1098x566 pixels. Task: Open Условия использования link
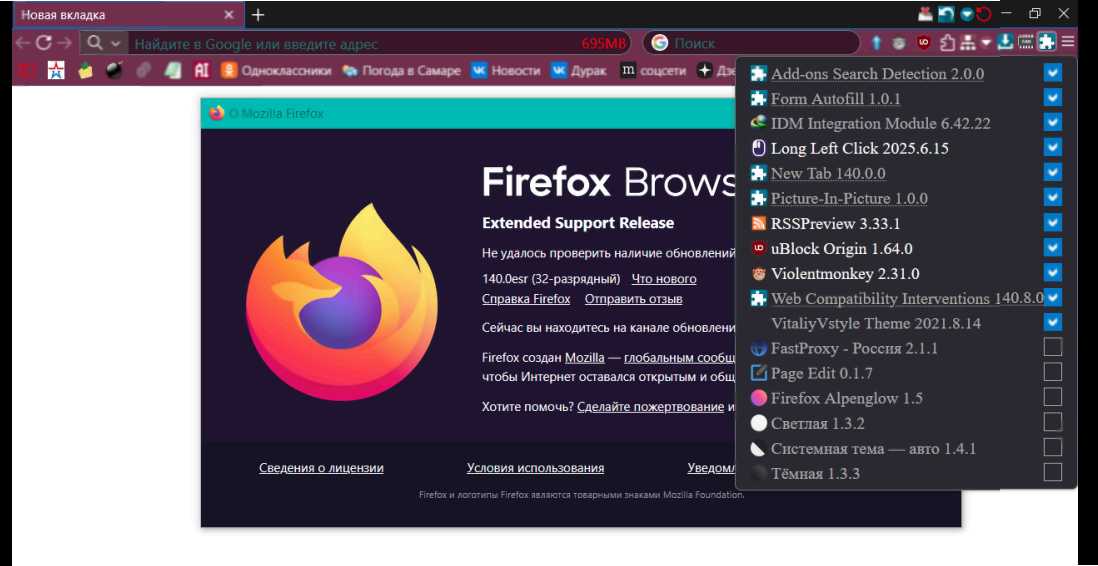pos(536,468)
